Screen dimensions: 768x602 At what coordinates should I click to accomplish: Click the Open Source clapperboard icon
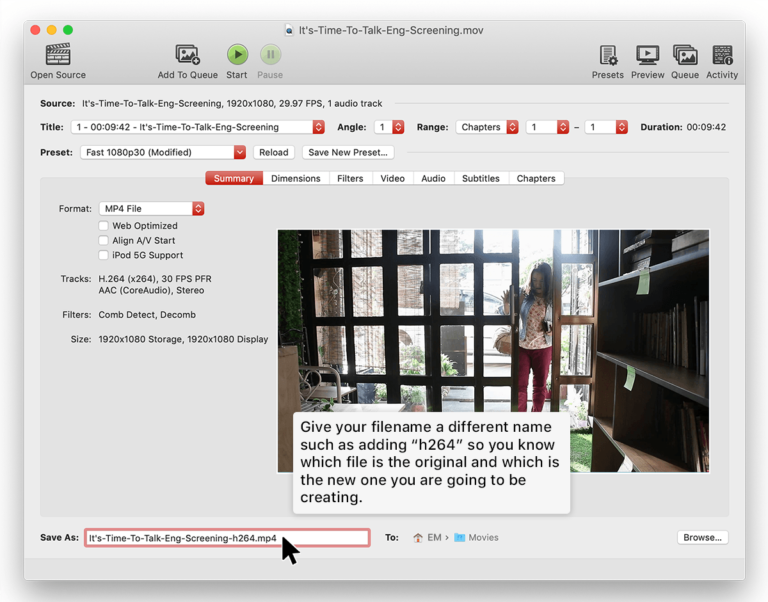pyautogui.click(x=58, y=54)
